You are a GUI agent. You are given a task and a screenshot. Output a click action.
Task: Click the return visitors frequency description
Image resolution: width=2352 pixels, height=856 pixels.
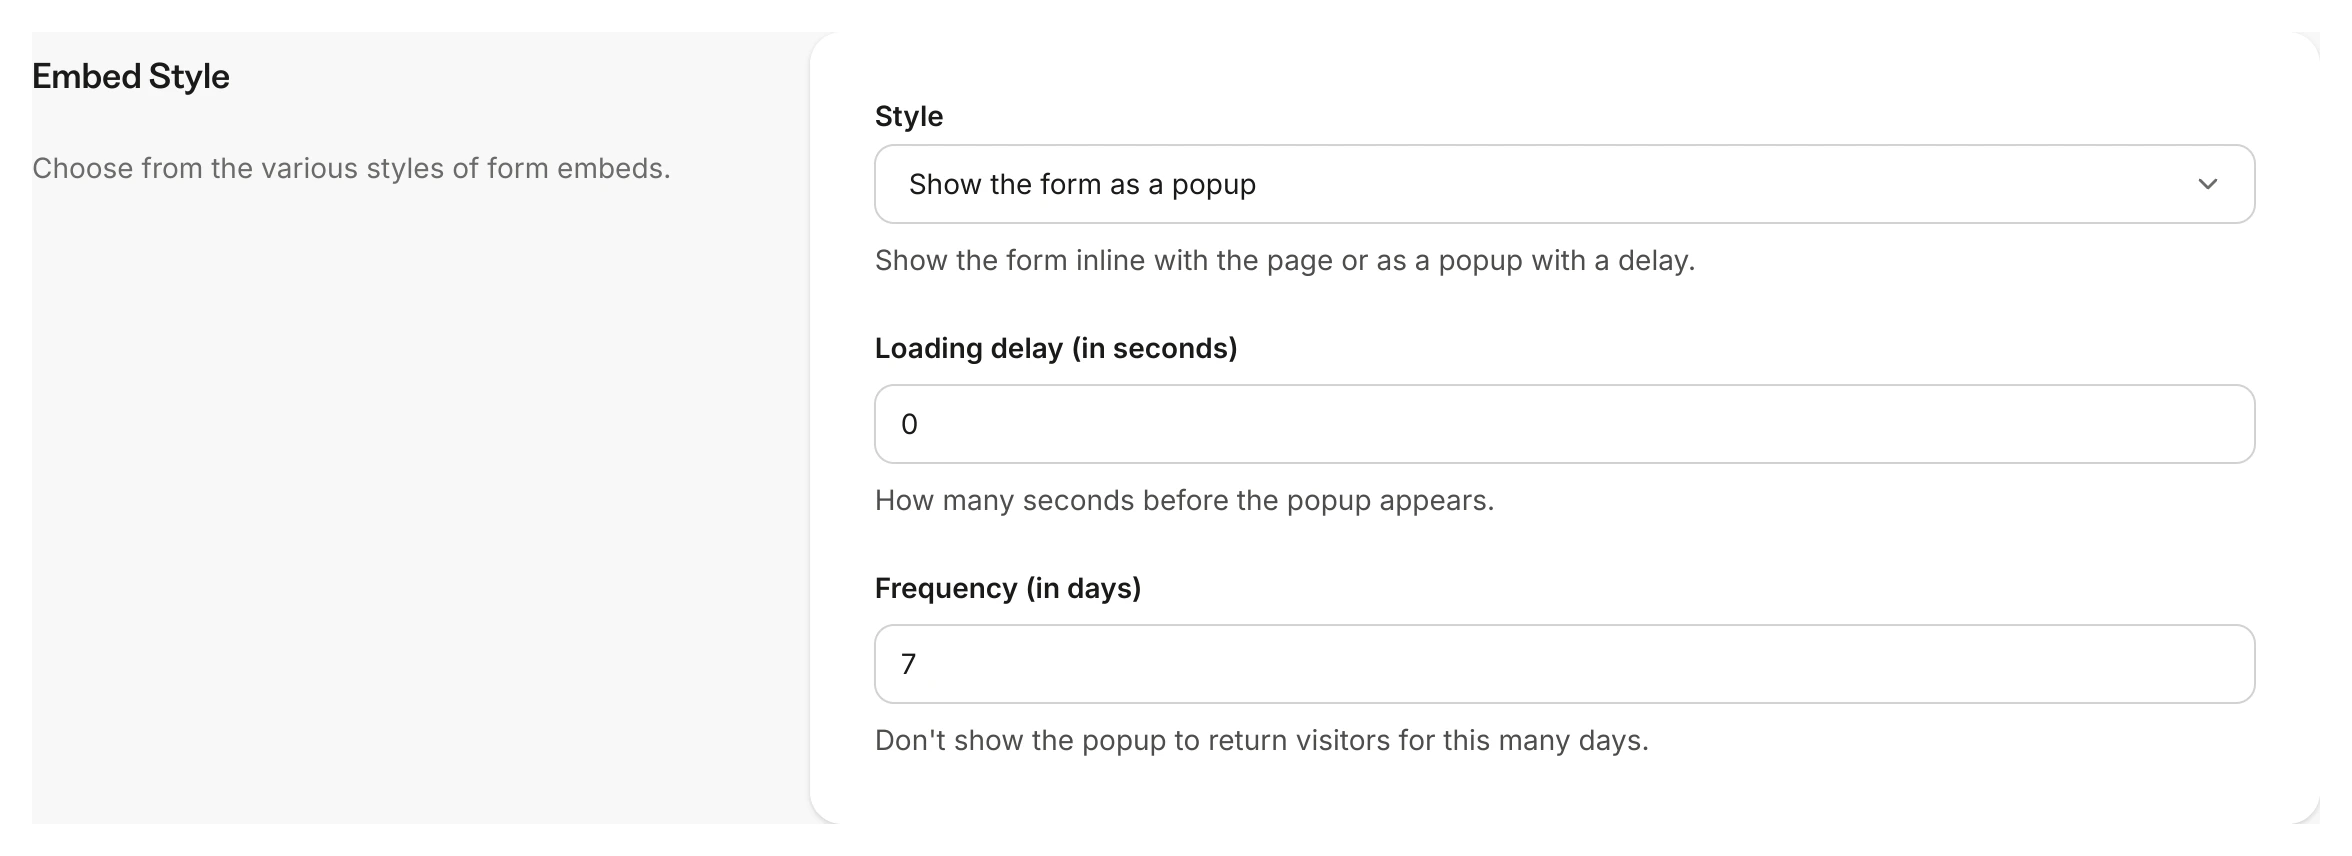click(x=1263, y=740)
